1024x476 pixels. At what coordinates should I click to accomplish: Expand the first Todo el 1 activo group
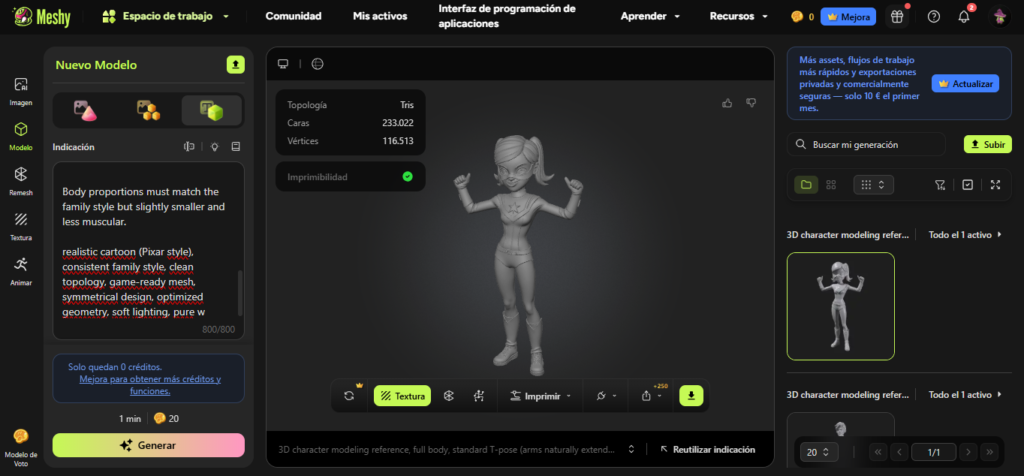(x=965, y=234)
